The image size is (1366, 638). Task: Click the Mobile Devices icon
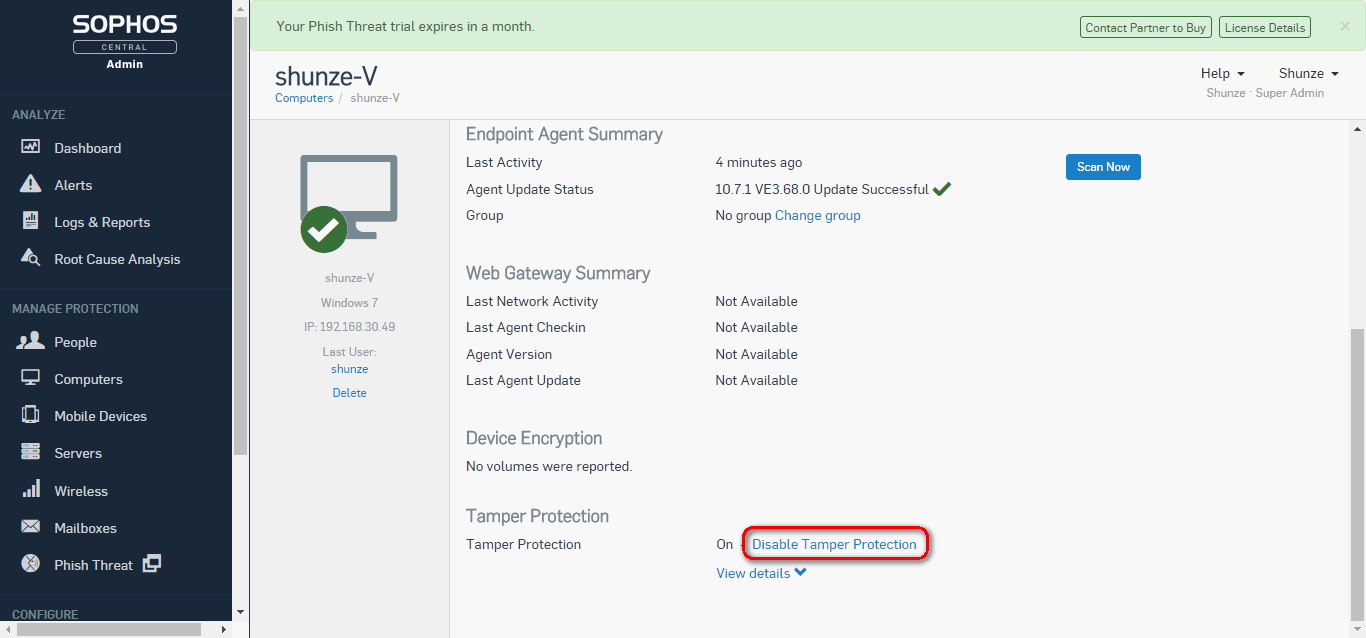click(x=31, y=415)
